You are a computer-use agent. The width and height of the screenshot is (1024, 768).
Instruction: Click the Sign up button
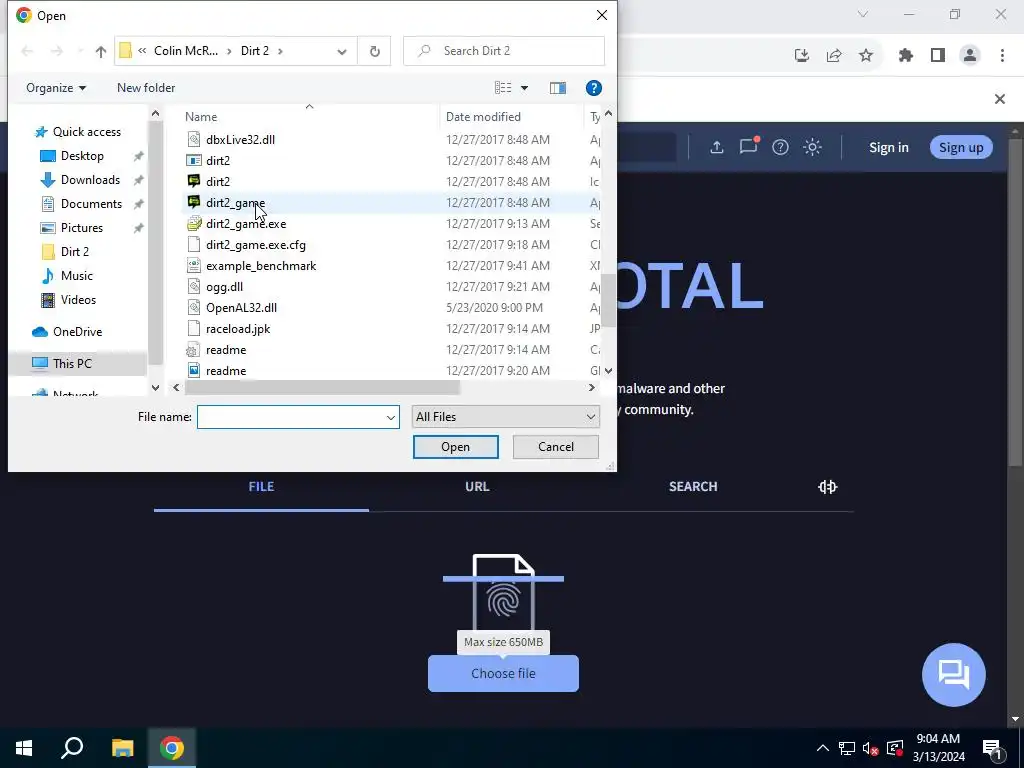click(x=961, y=148)
